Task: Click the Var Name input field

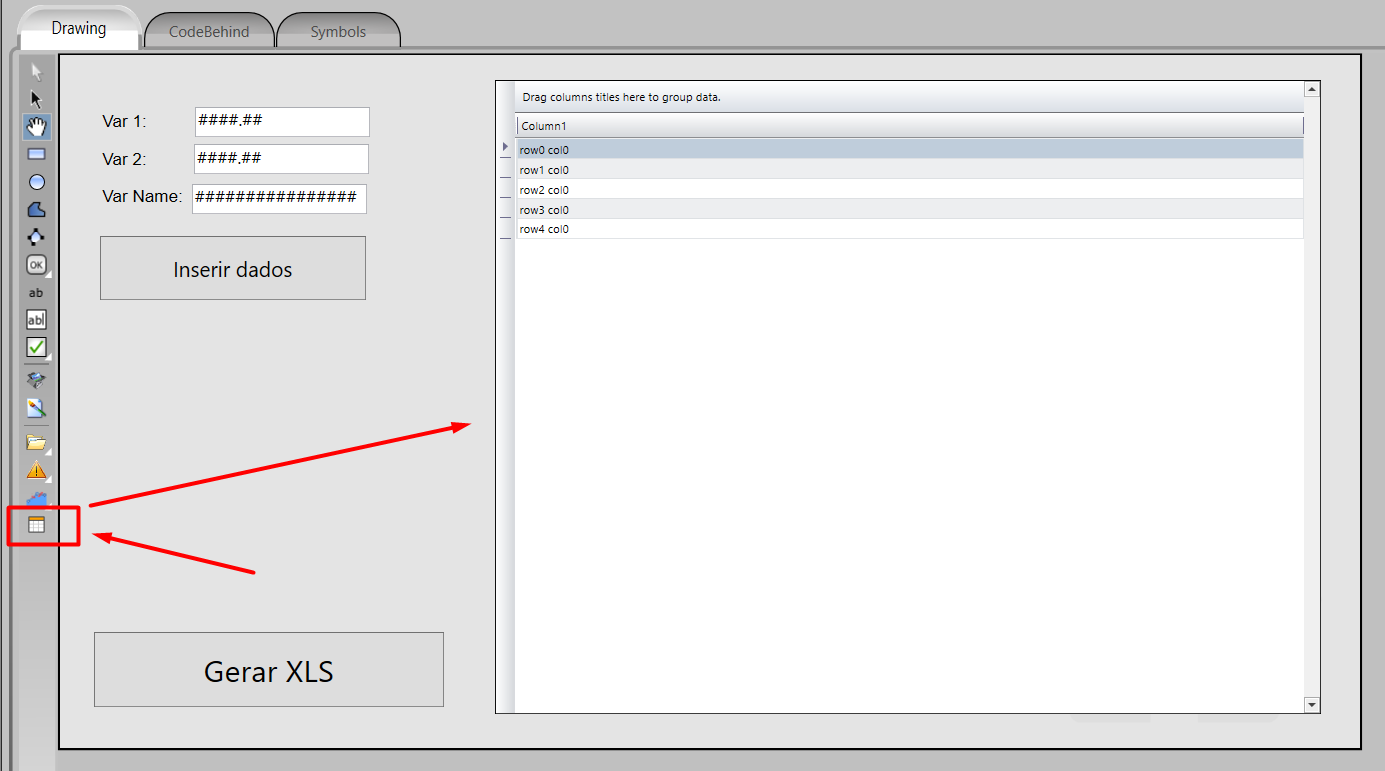Action: point(279,198)
